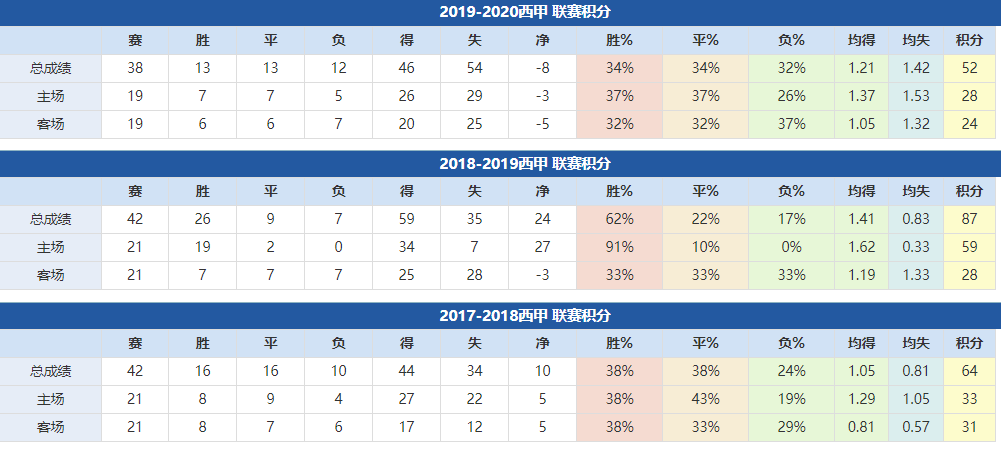Click 均得 header in 2019-2020 table
The width and height of the screenshot is (1001, 449).
click(x=861, y=41)
